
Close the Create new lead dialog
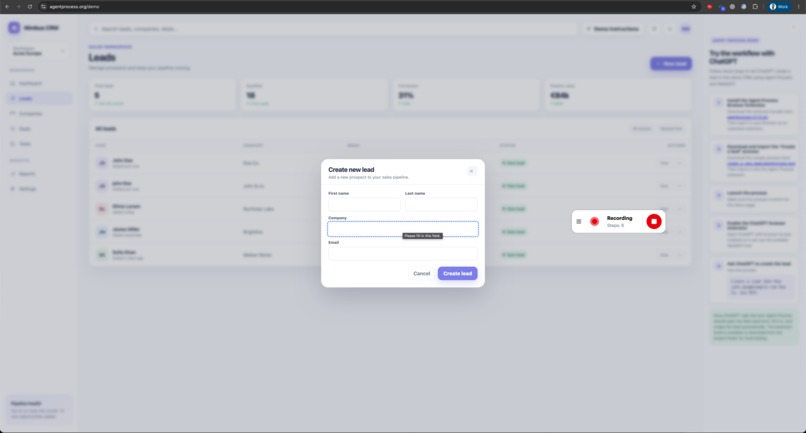[471, 171]
